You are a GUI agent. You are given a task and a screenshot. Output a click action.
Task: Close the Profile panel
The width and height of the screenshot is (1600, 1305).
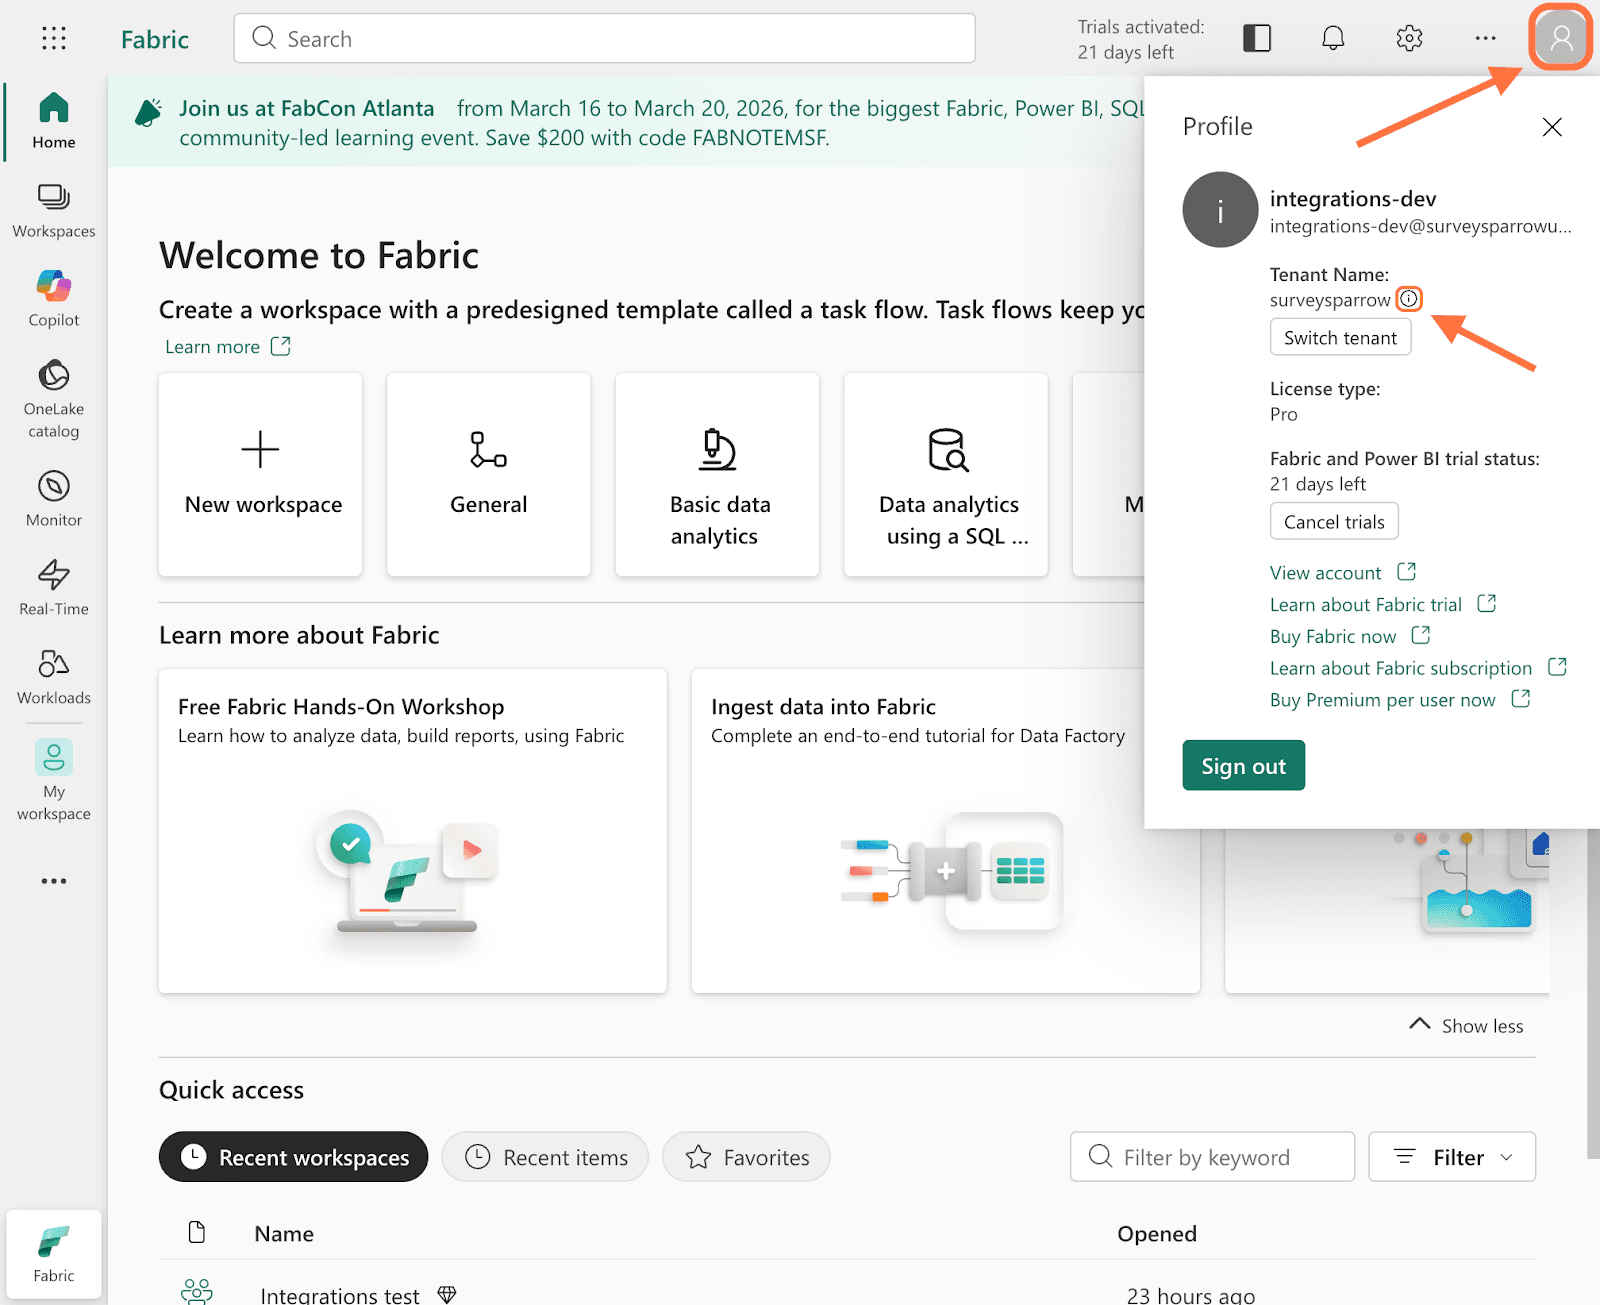(x=1552, y=127)
